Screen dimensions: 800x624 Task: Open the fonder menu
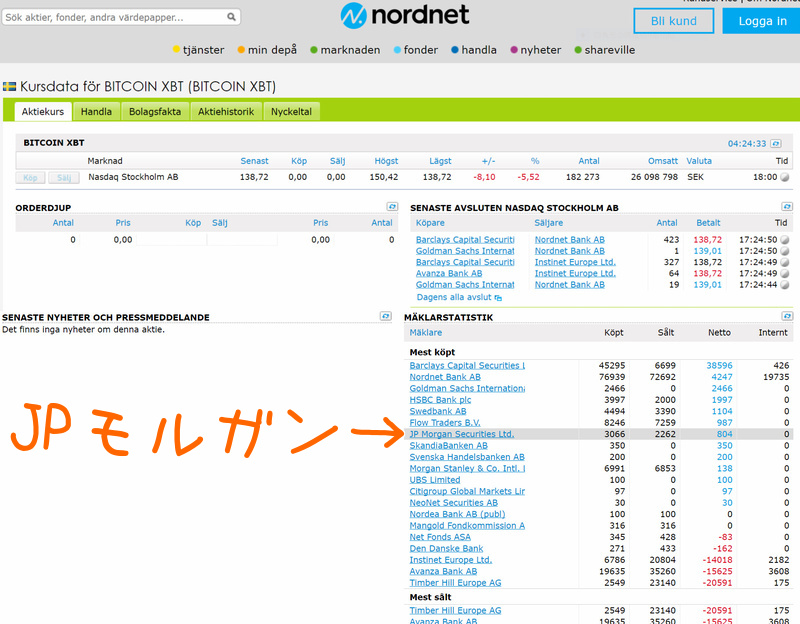pyautogui.click(x=415, y=50)
